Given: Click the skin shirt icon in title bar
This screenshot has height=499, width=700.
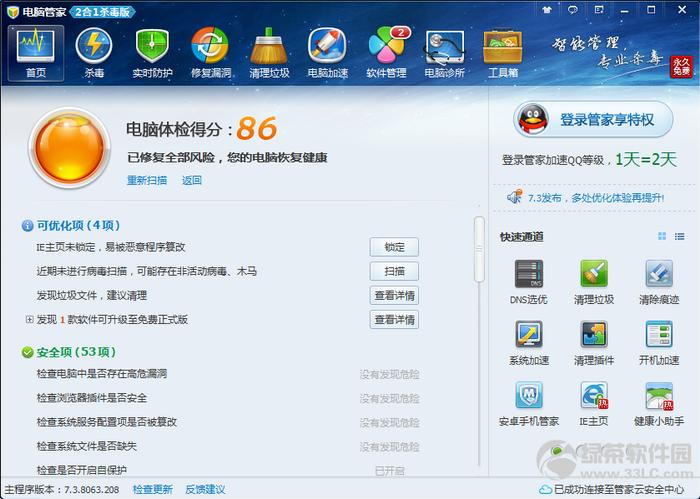Looking at the screenshot, I should click(x=547, y=10).
